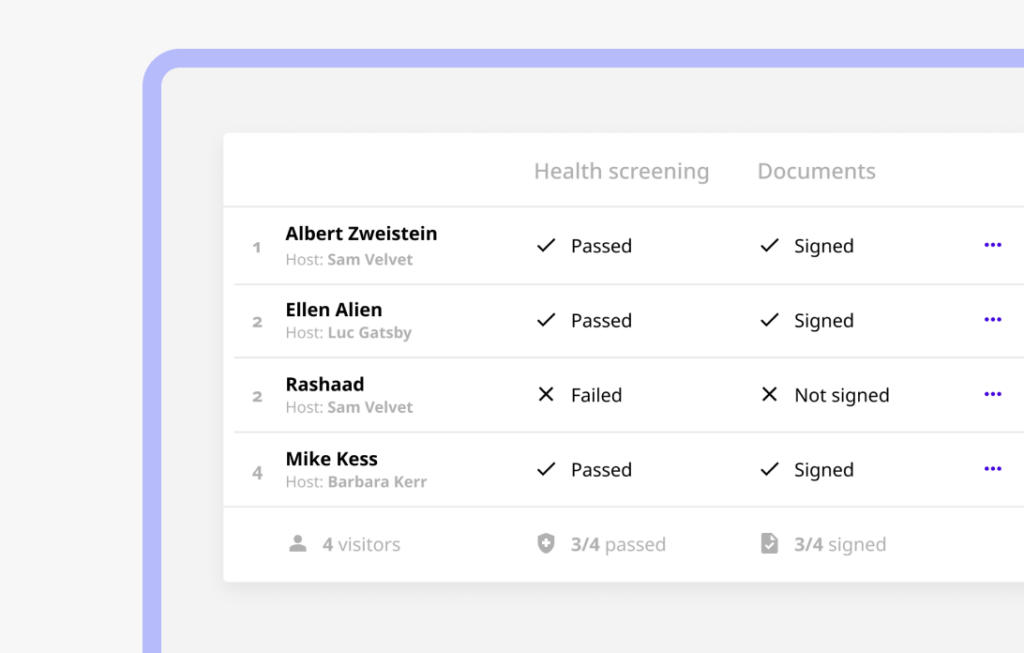This screenshot has height=653, width=1024.
Task: Open host Luc Gatsby's profile link
Action: click(369, 333)
